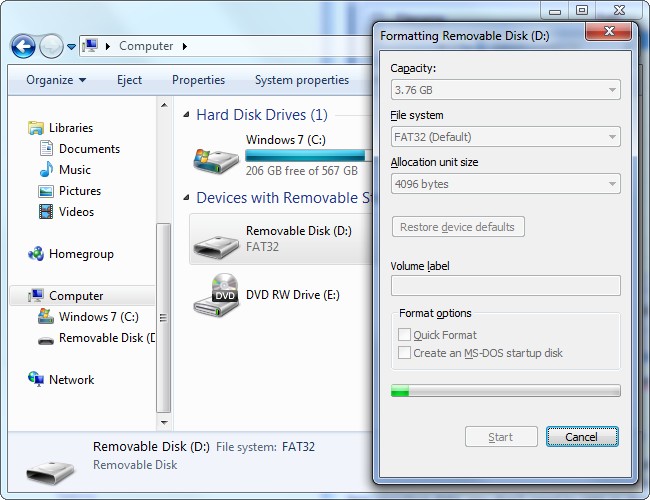Click the Computer icon in address bar
Screen dimensions: 650x500
90,46
